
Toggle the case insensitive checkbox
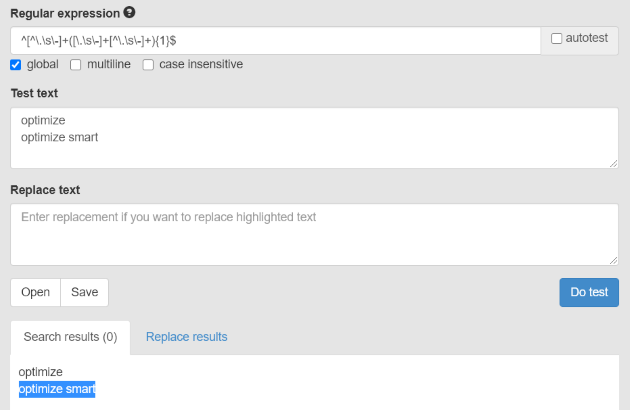[148, 65]
